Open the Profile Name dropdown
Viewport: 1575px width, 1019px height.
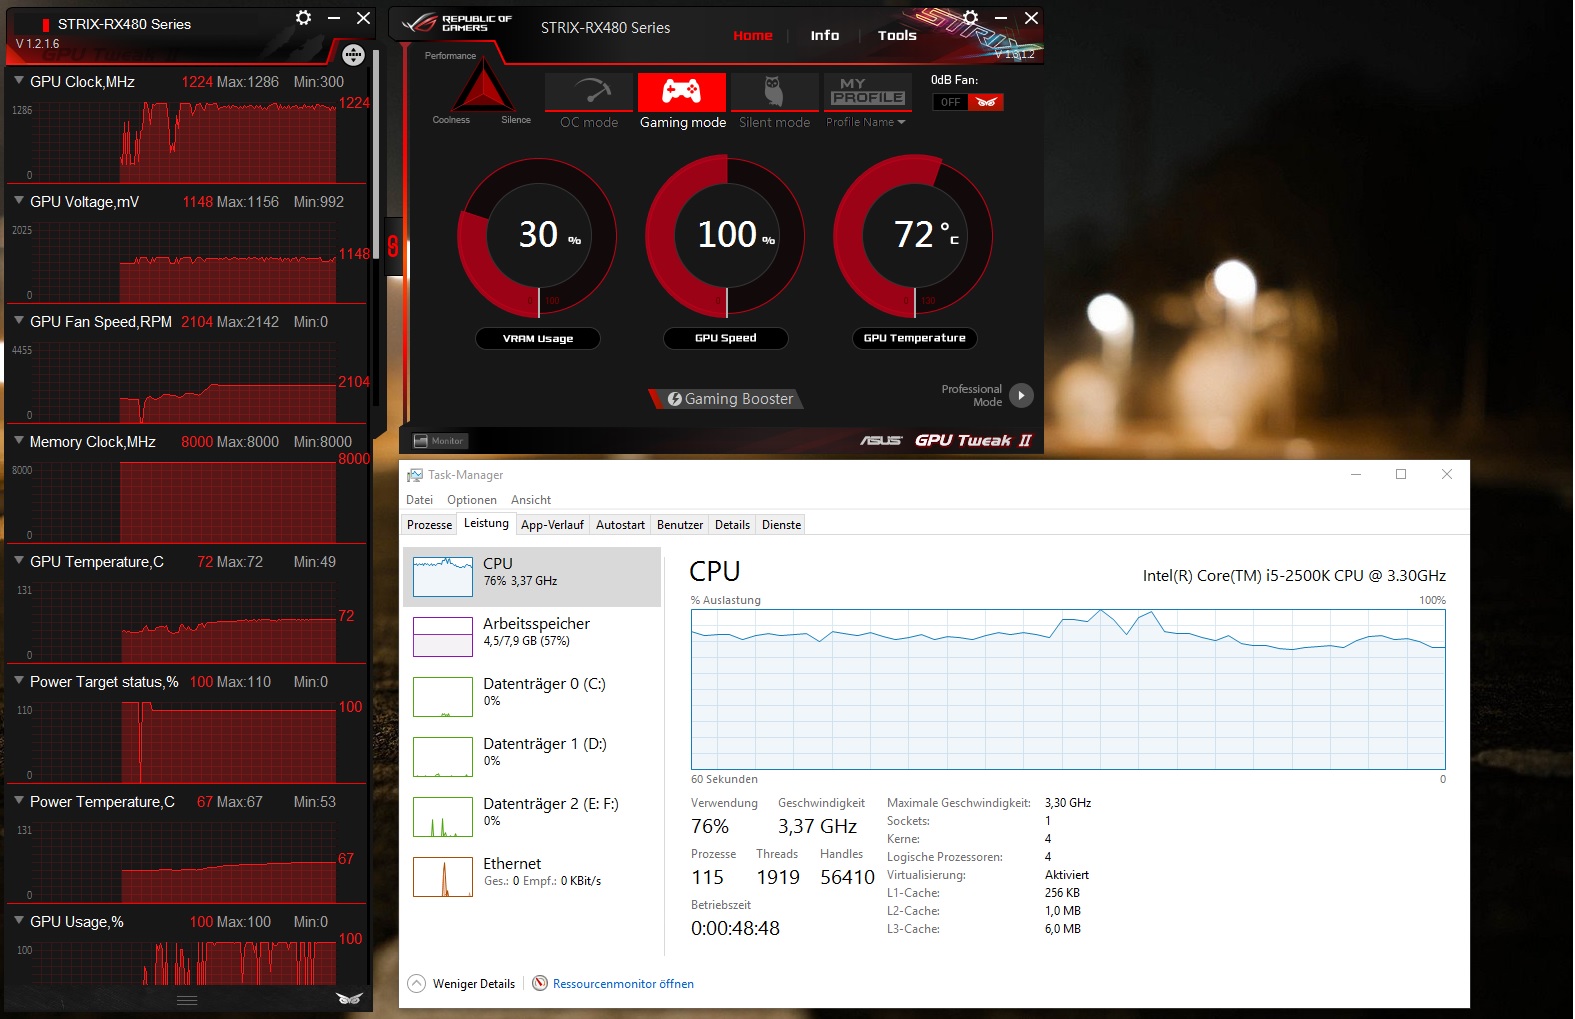(x=866, y=122)
